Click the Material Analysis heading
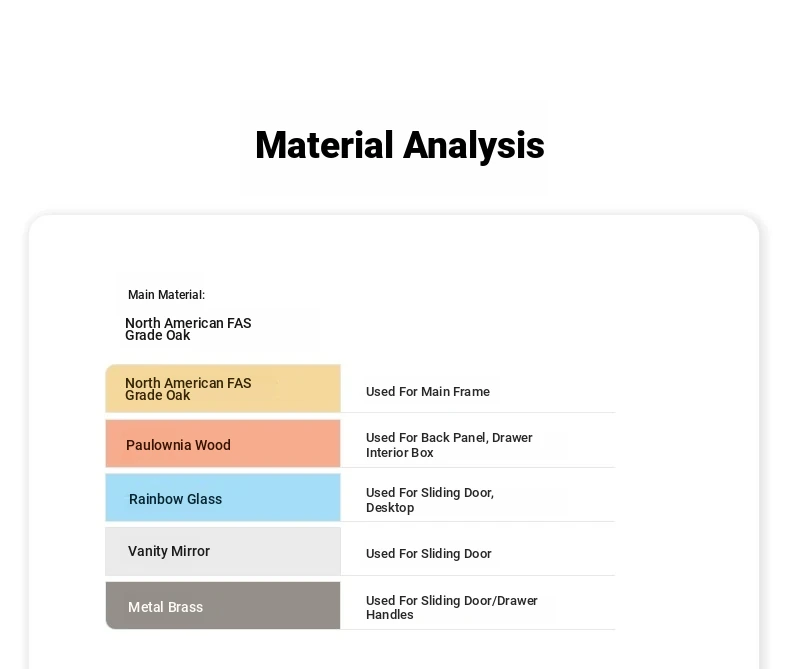Screen dimensions: 790x669 (400, 145)
